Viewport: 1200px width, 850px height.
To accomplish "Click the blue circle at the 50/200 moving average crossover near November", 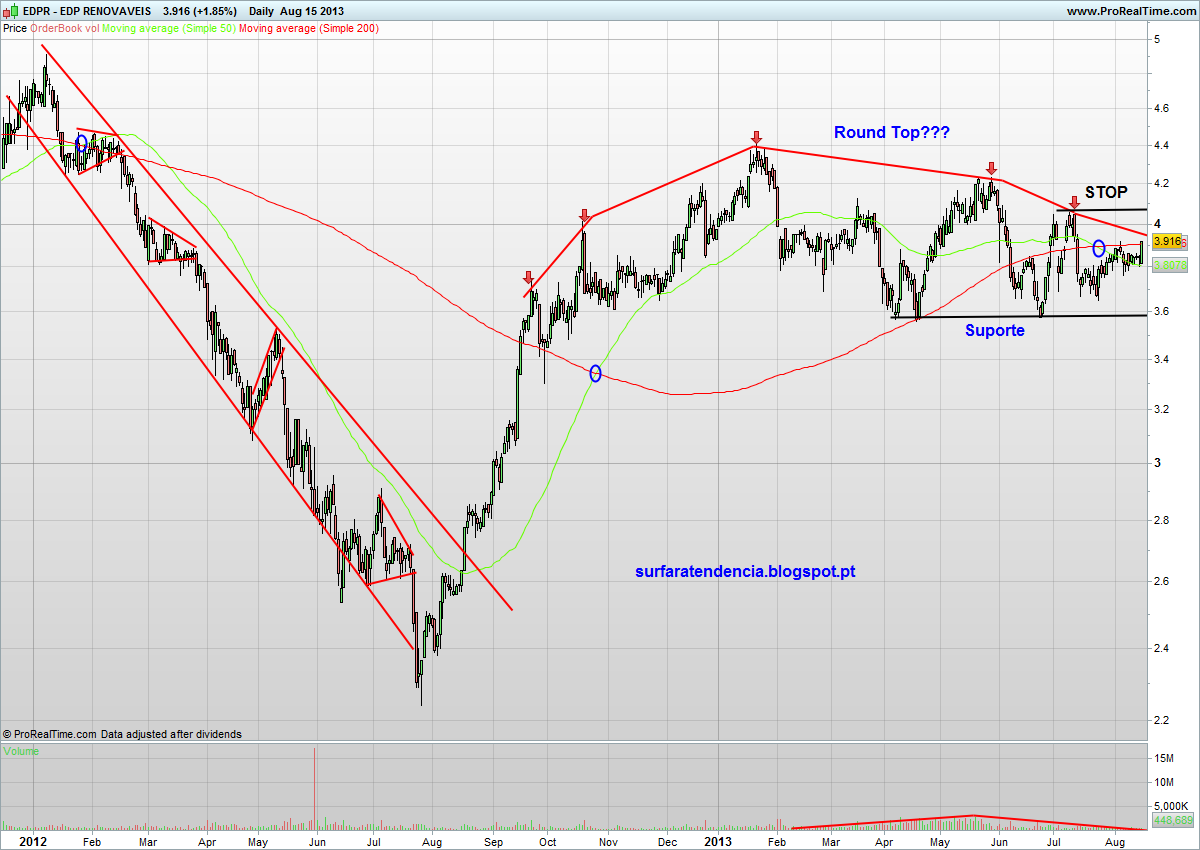I will point(596,373).
